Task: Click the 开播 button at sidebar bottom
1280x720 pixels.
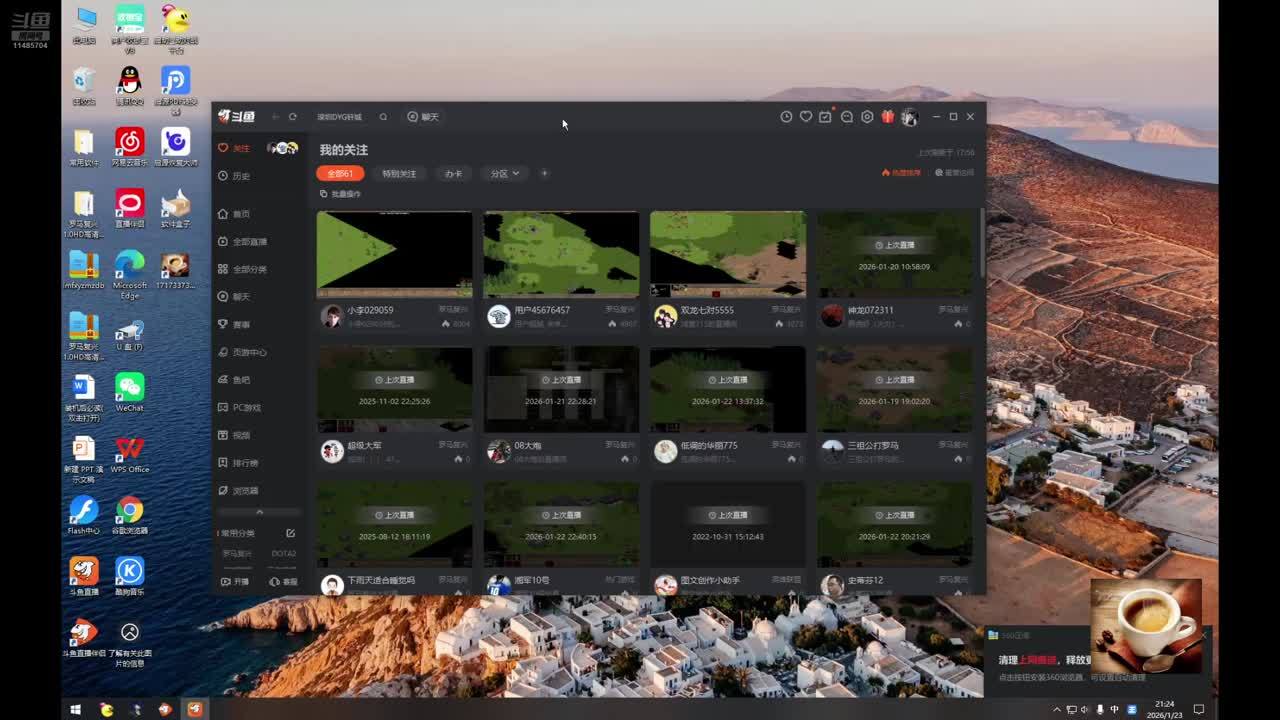Action: tap(234, 581)
